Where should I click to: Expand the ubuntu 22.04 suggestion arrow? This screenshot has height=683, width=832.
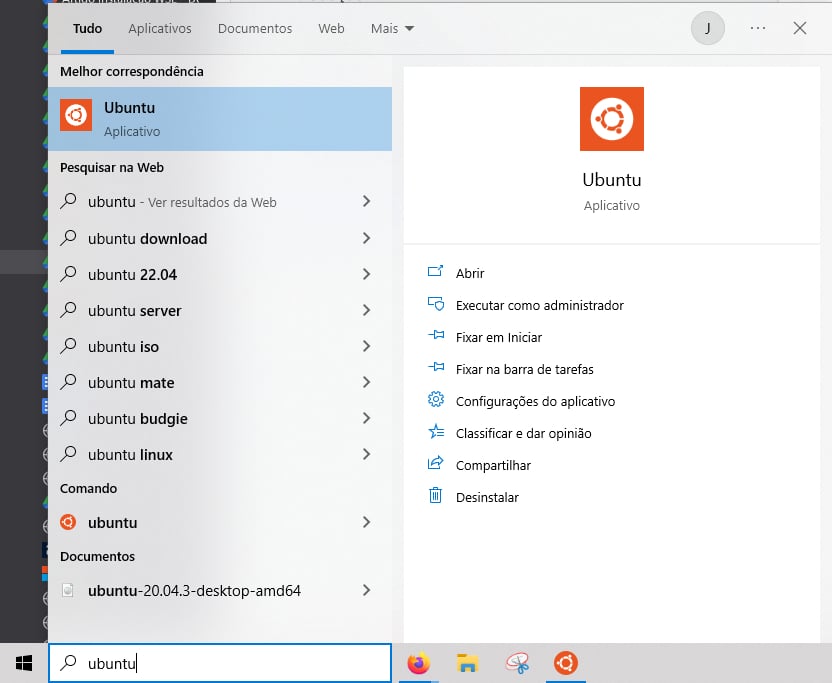pyautogui.click(x=366, y=274)
